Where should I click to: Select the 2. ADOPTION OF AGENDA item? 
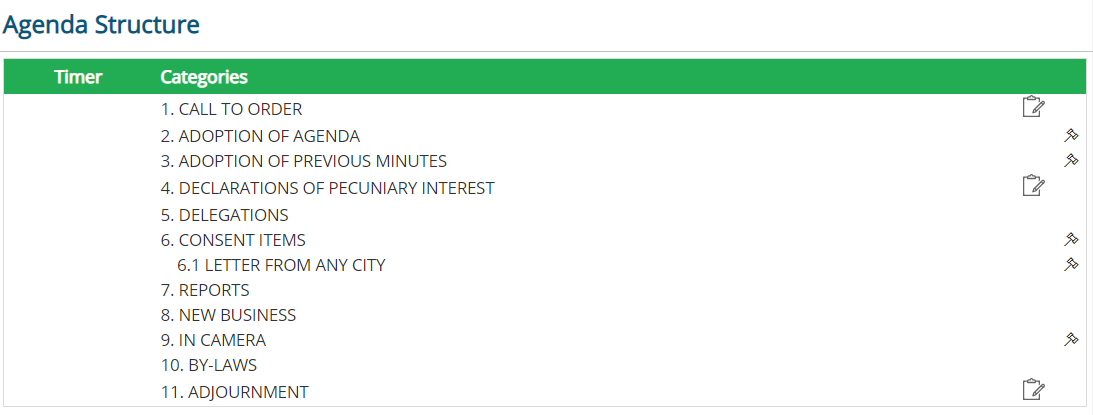pyautogui.click(x=260, y=136)
